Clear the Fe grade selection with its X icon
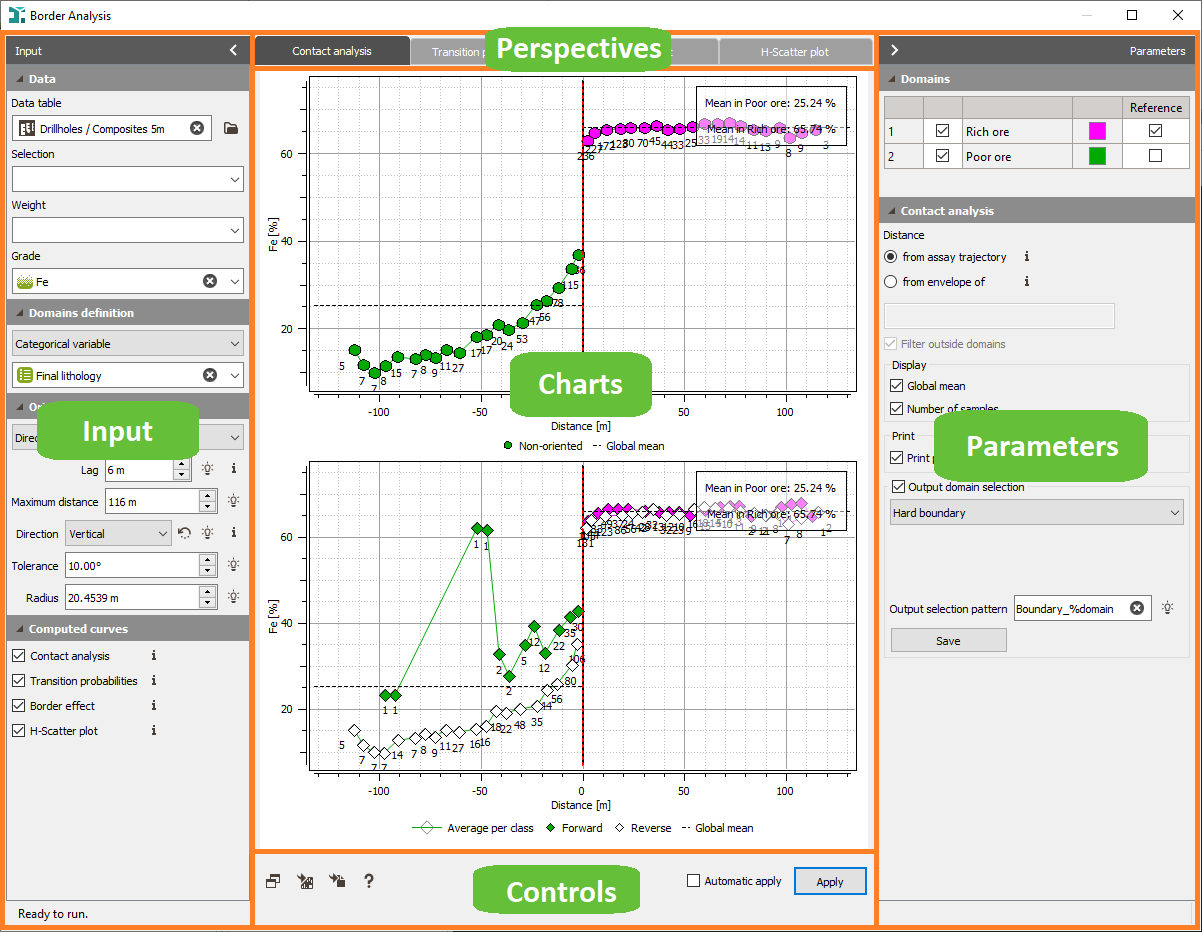 pos(210,281)
